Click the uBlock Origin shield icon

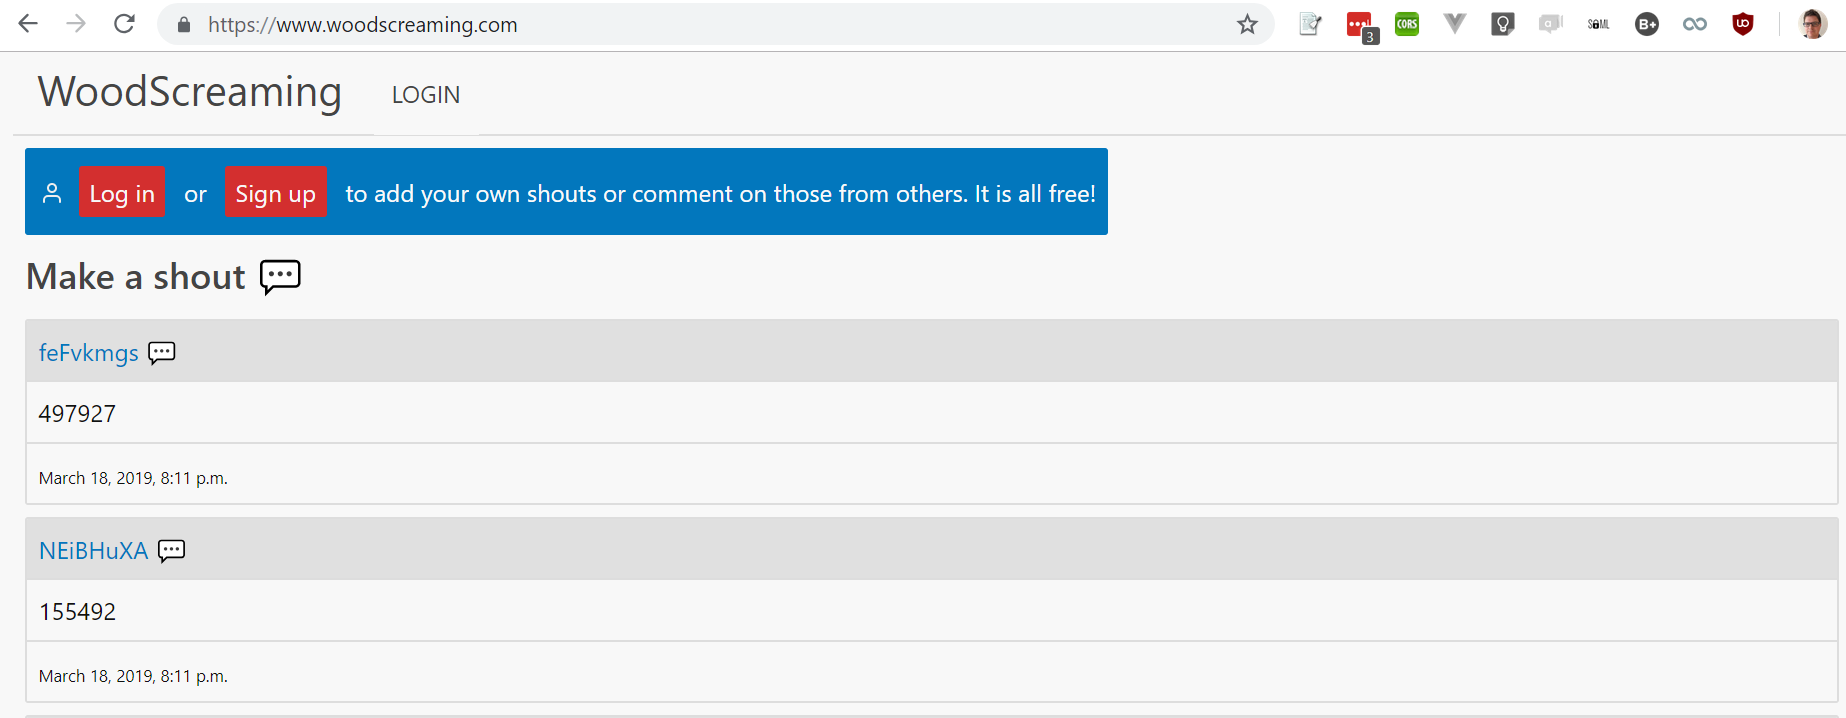click(1743, 24)
